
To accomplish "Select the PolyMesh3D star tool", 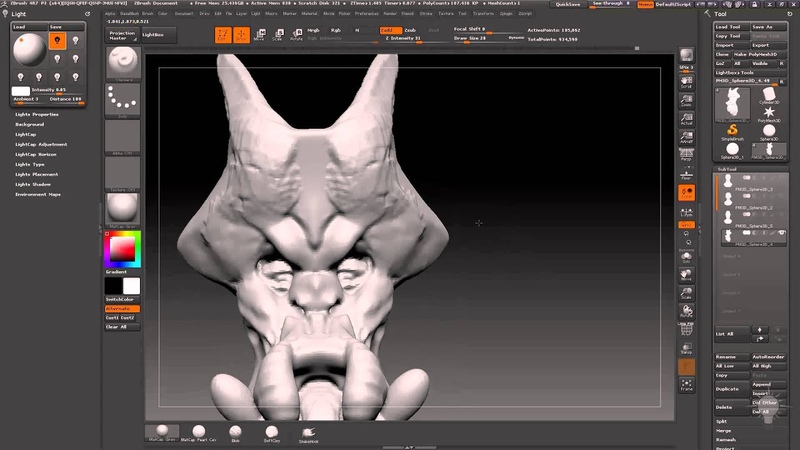I will point(769,114).
